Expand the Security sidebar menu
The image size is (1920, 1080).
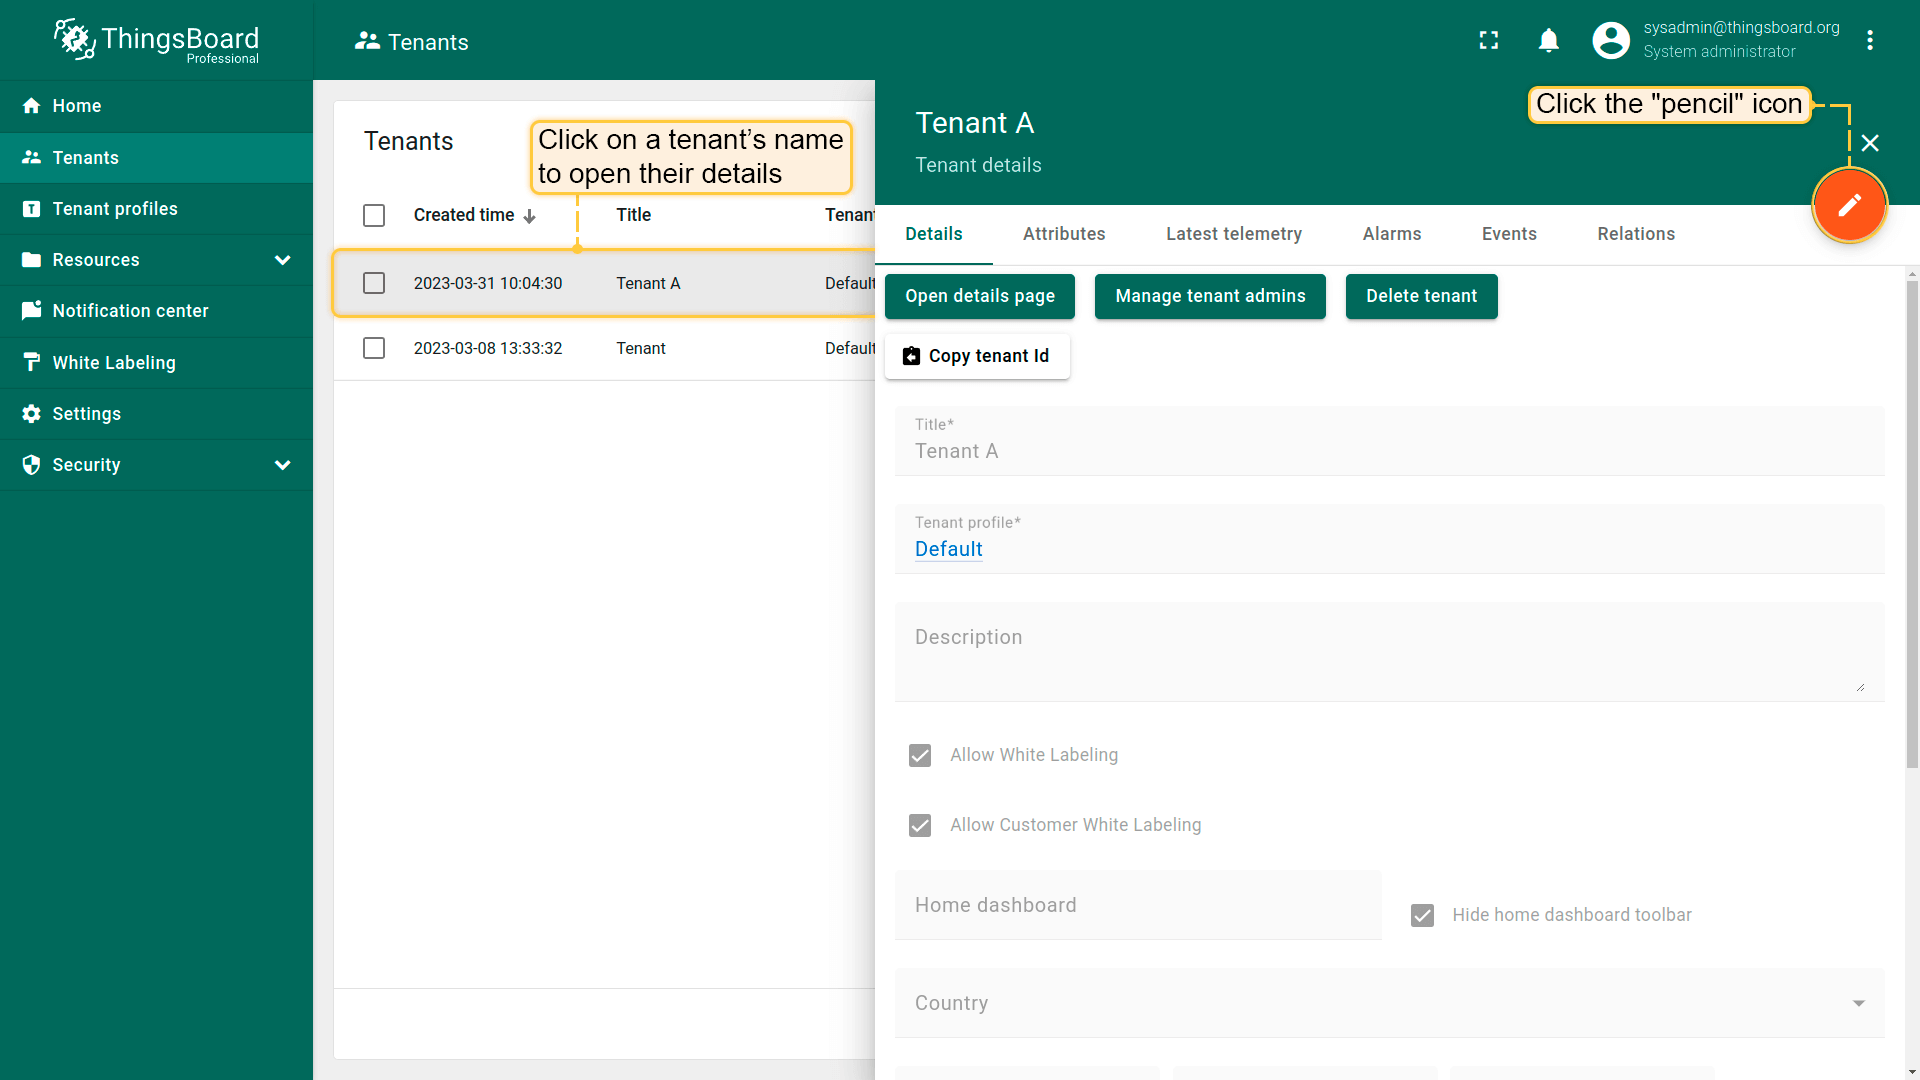pos(282,465)
